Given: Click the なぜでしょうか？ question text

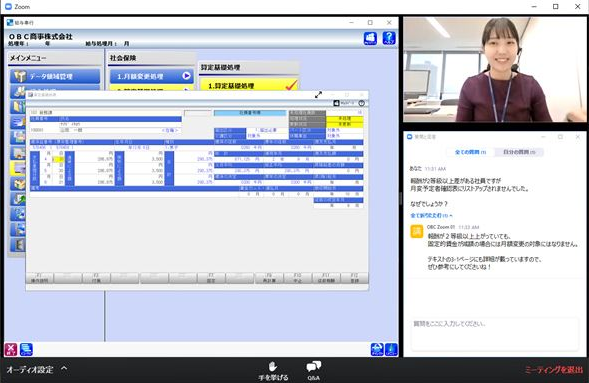Looking at the screenshot, I should [429, 204].
